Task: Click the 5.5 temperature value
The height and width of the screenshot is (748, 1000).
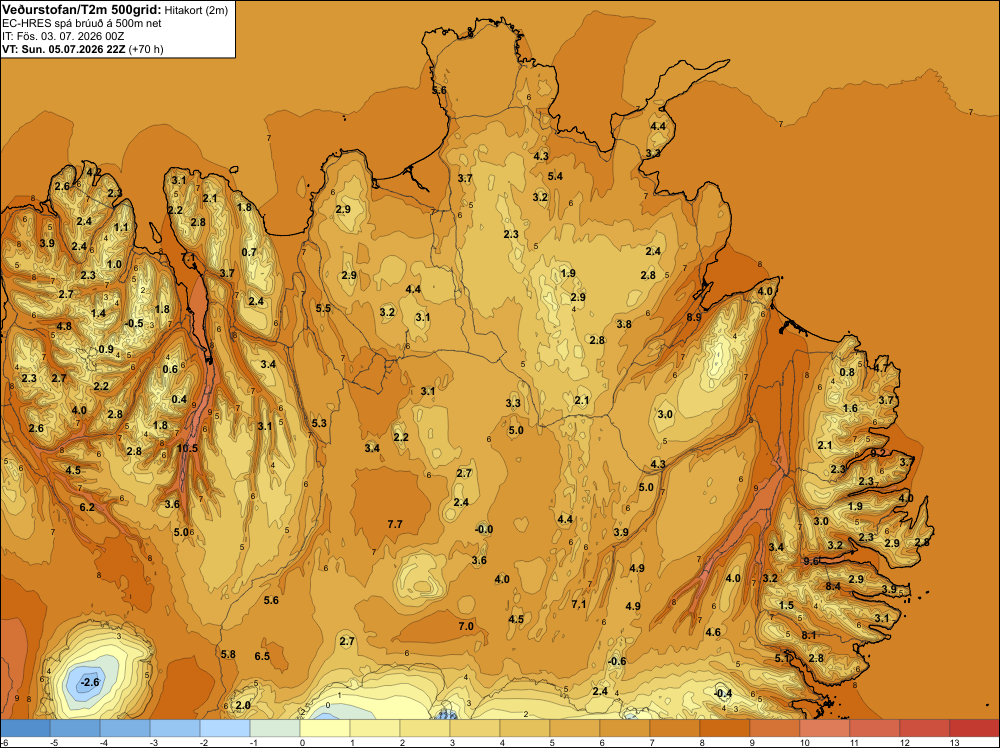Action: (x=323, y=309)
